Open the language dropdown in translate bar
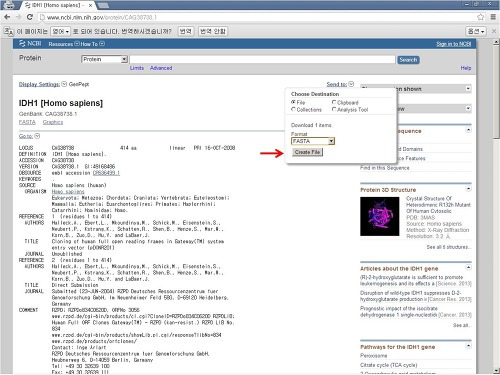Viewport: 500px width, 375px height. [x=60, y=31]
